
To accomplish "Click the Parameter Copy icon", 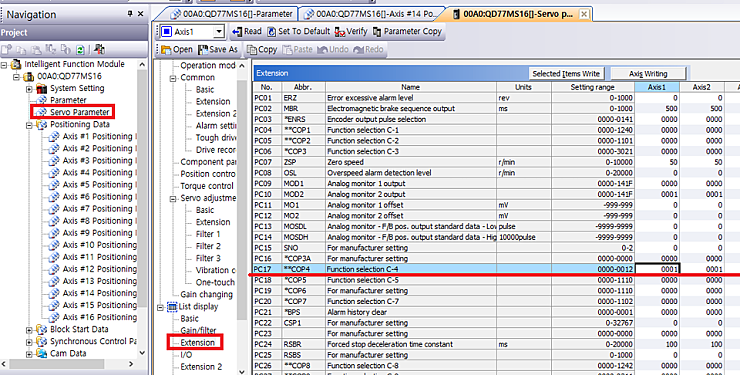I will (377, 32).
